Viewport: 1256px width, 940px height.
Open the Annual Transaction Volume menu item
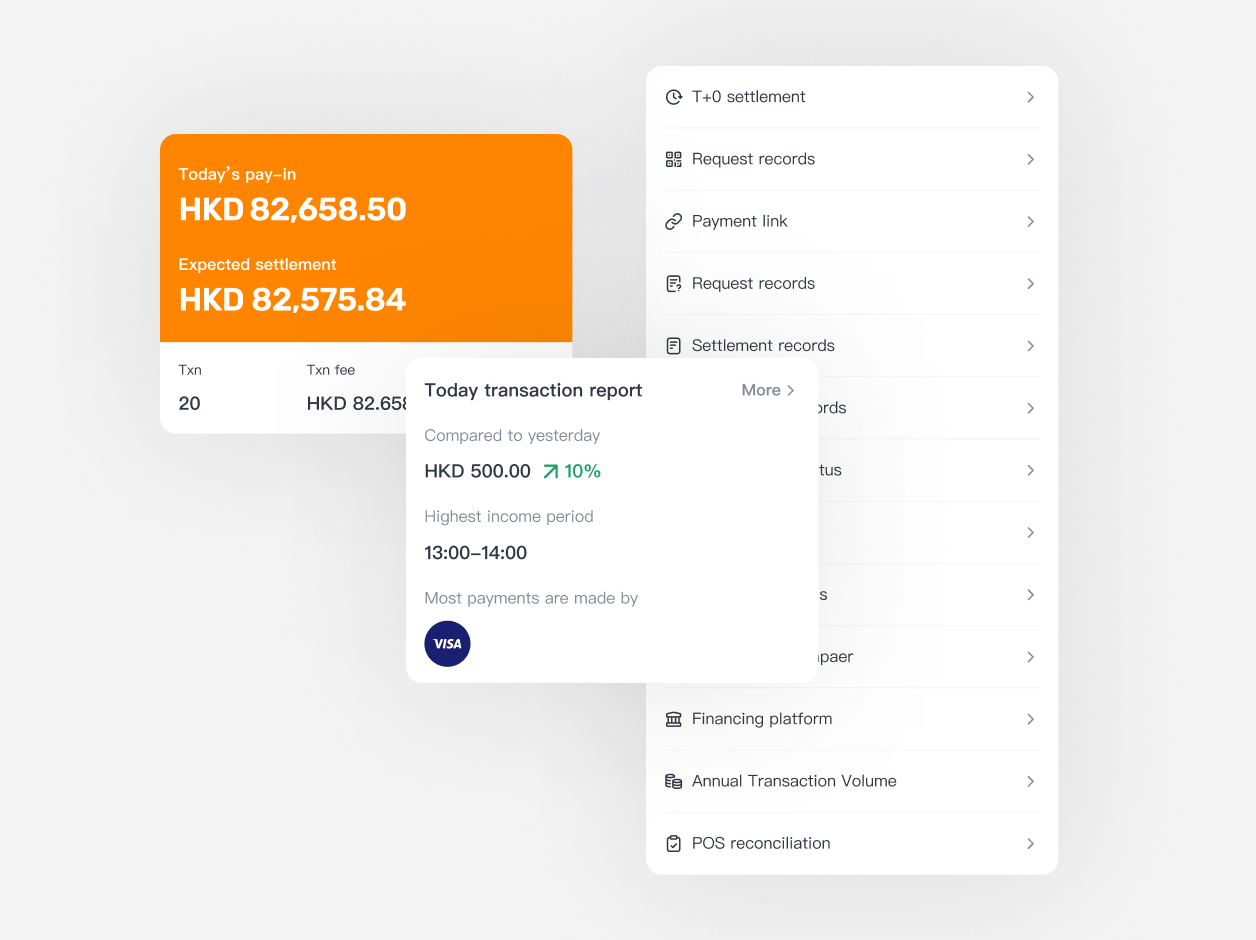tap(852, 781)
